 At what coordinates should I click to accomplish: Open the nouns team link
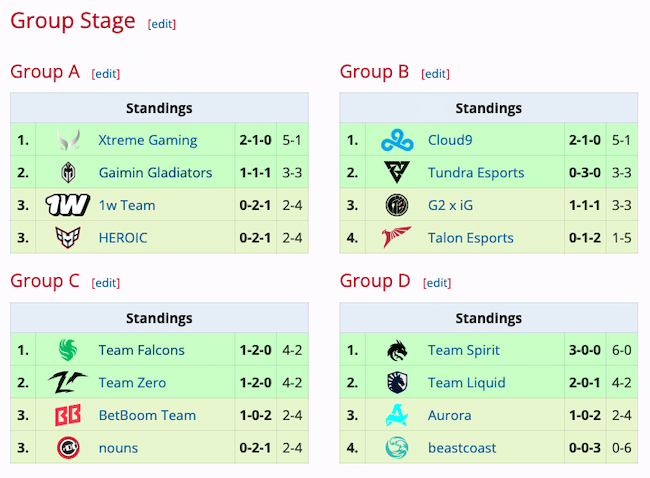click(118, 448)
